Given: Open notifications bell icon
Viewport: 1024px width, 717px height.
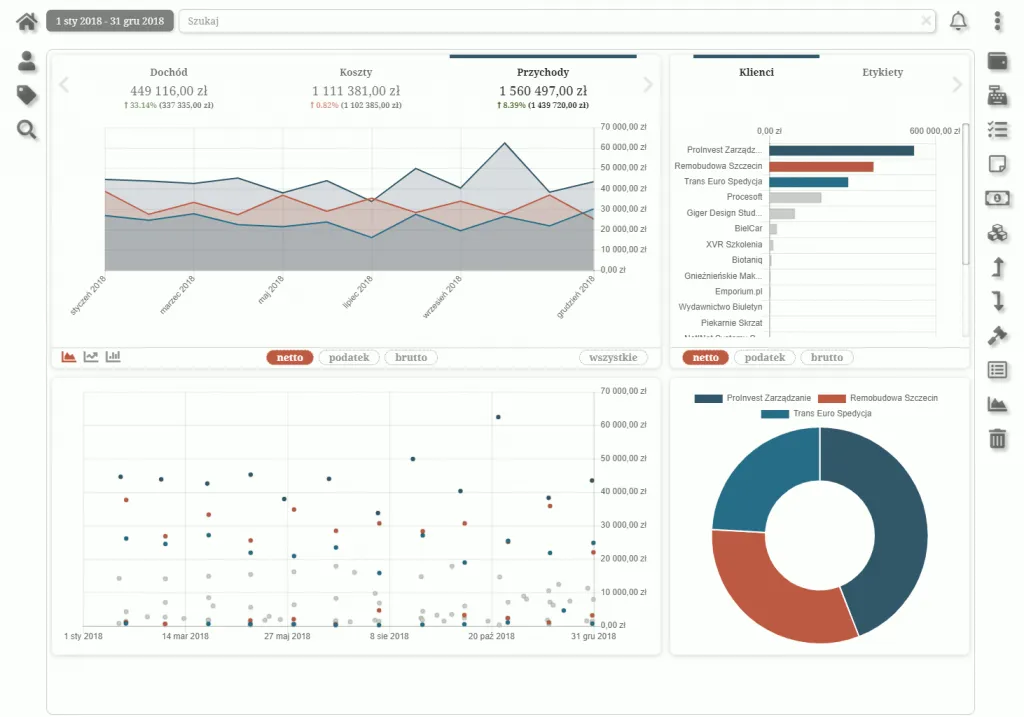Looking at the screenshot, I should coord(958,21).
